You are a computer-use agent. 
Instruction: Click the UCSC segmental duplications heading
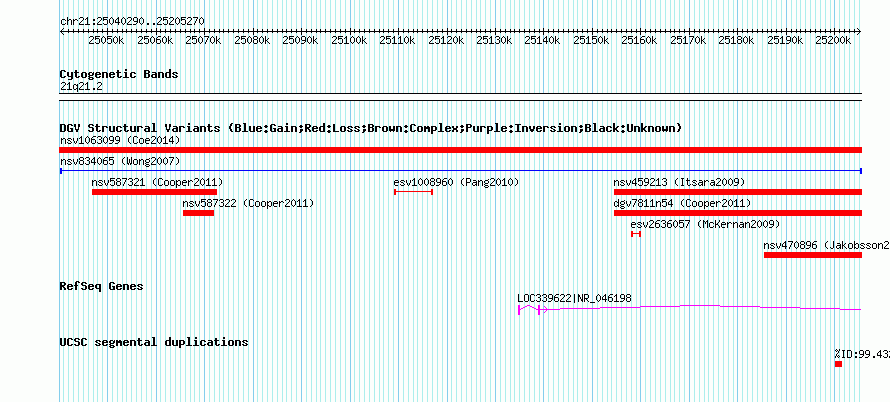click(154, 342)
